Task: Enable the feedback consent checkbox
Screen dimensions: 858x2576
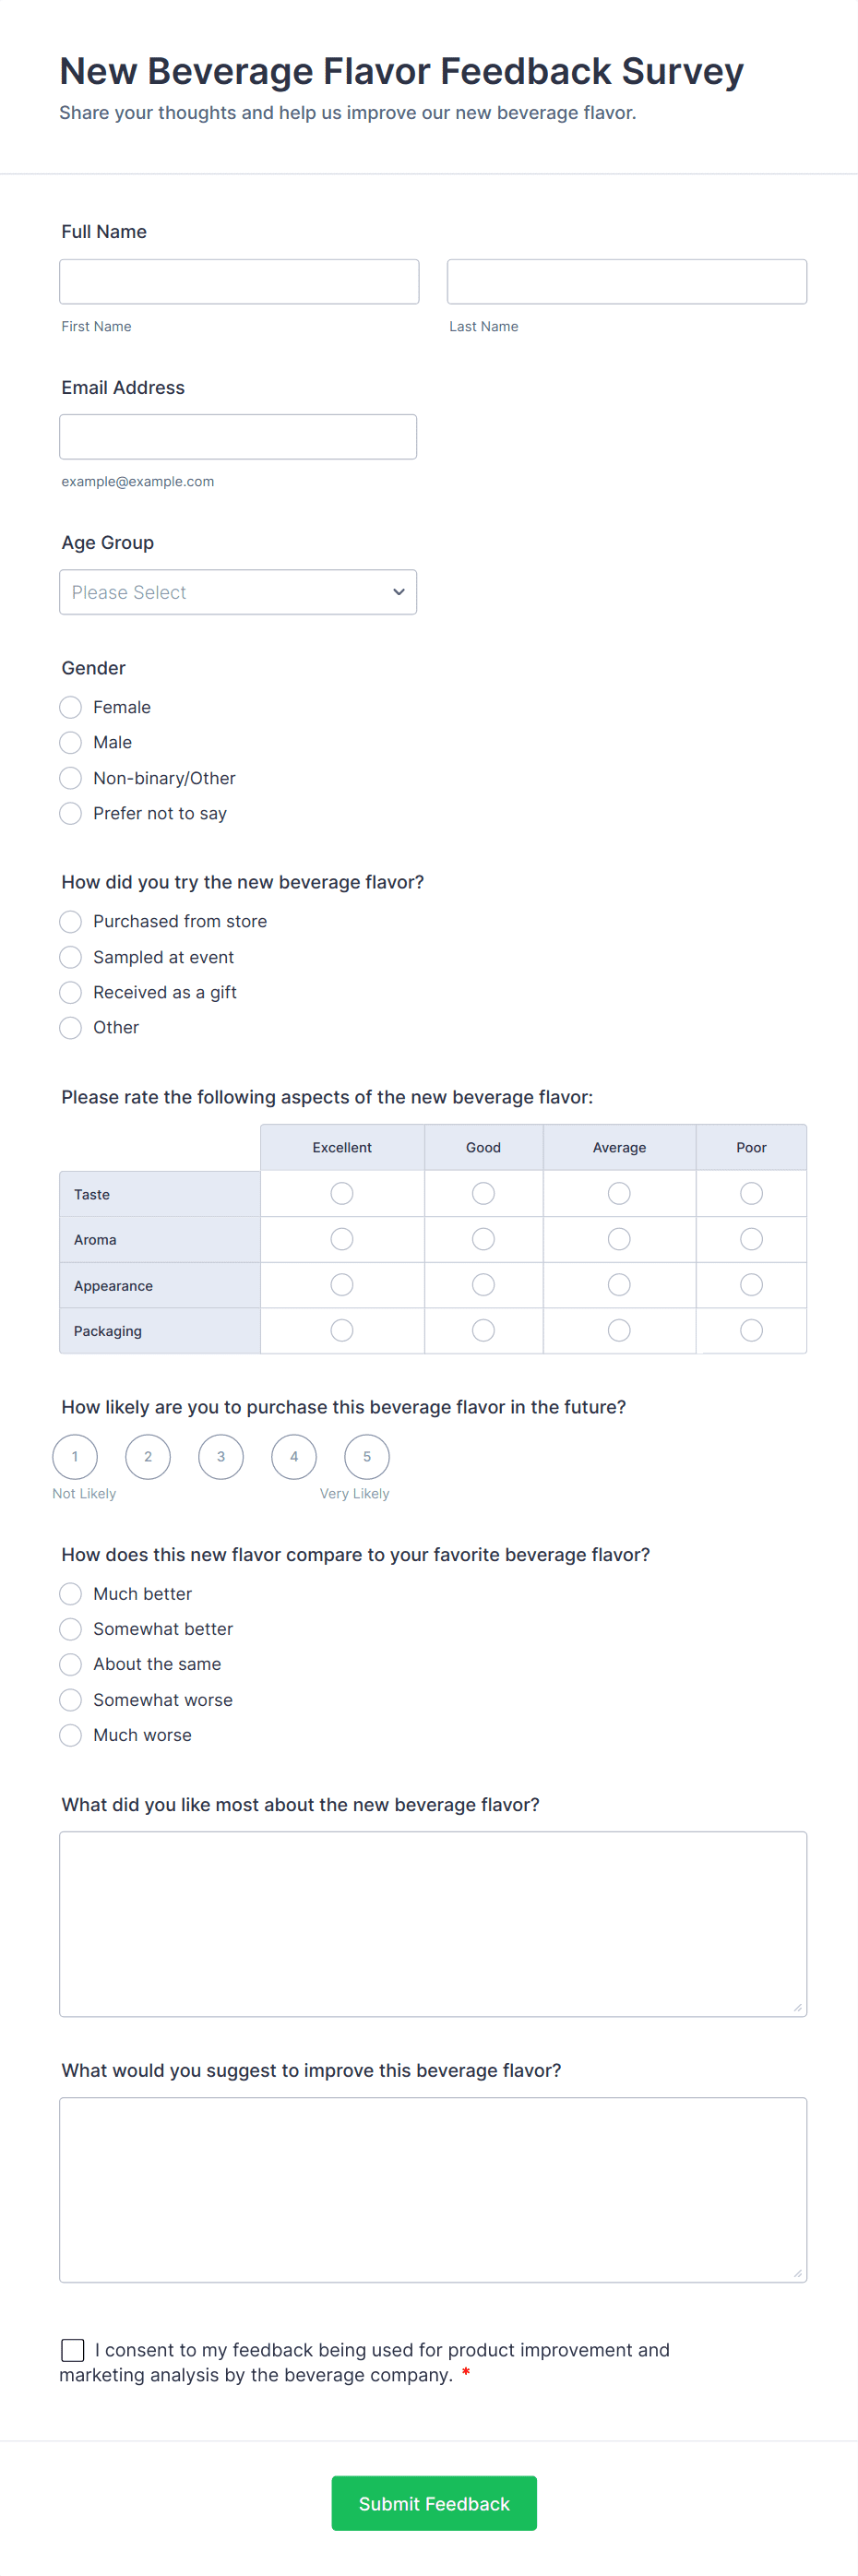Action: 71,2350
